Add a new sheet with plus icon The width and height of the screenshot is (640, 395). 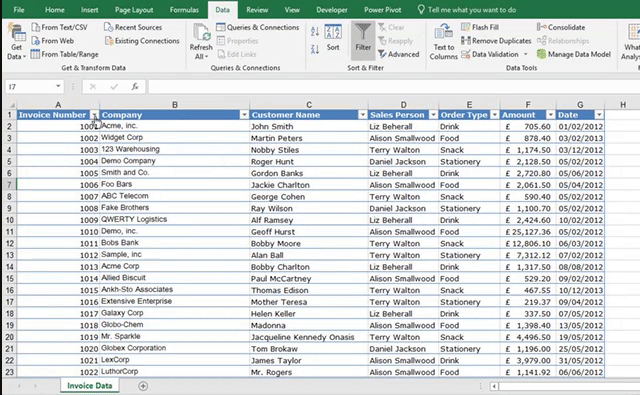(x=143, y=386)
